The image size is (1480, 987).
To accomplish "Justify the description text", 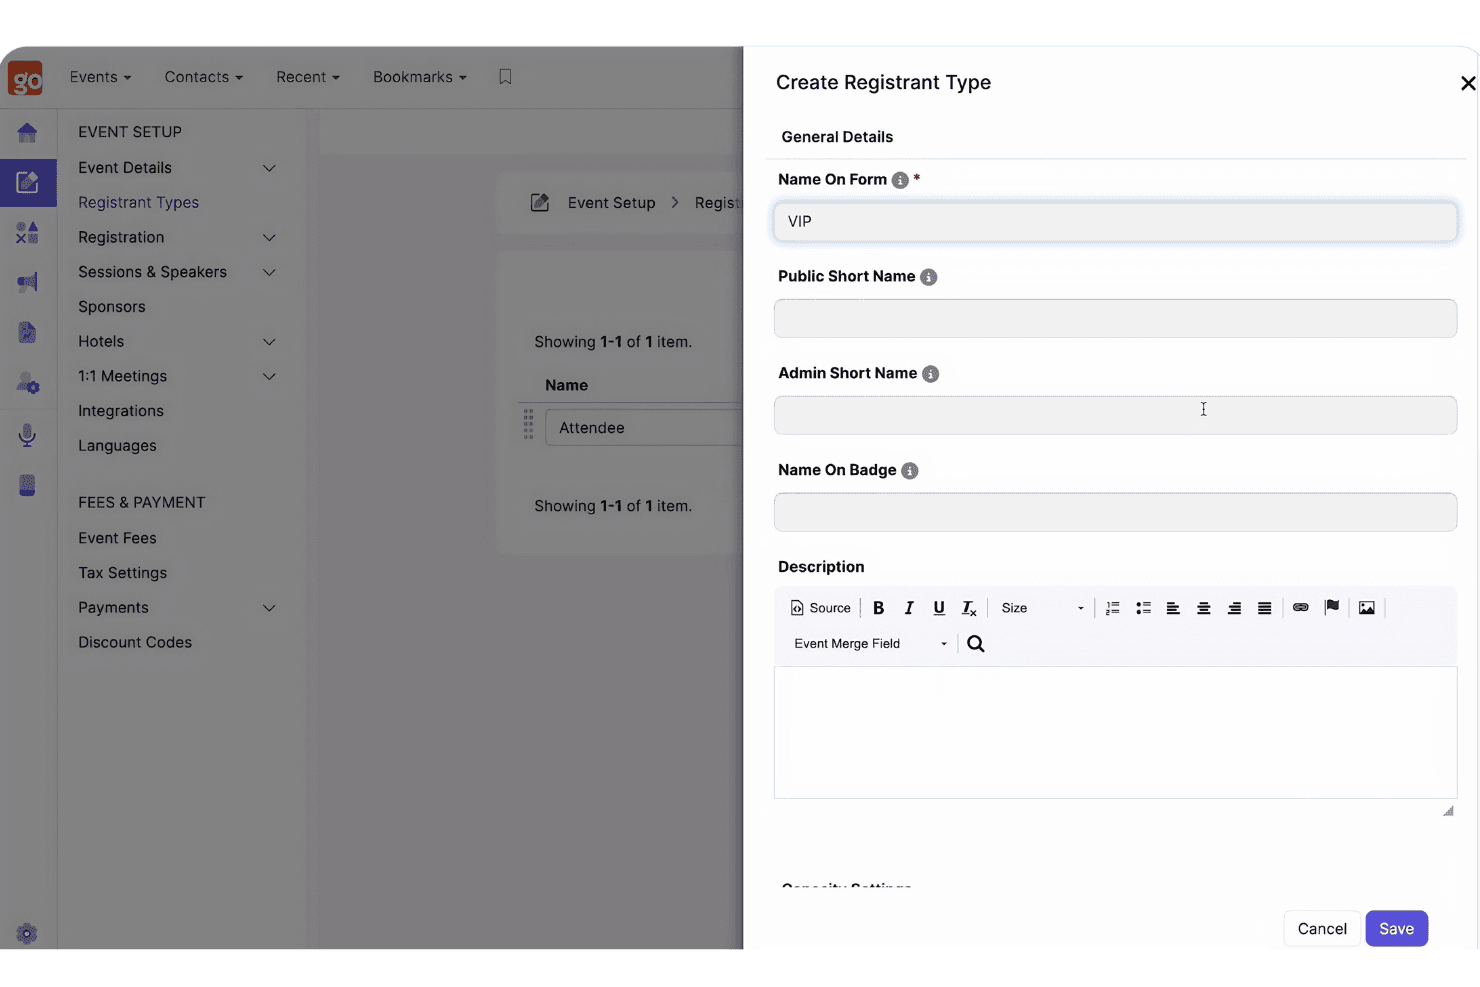I will (x=1265, y=608).
